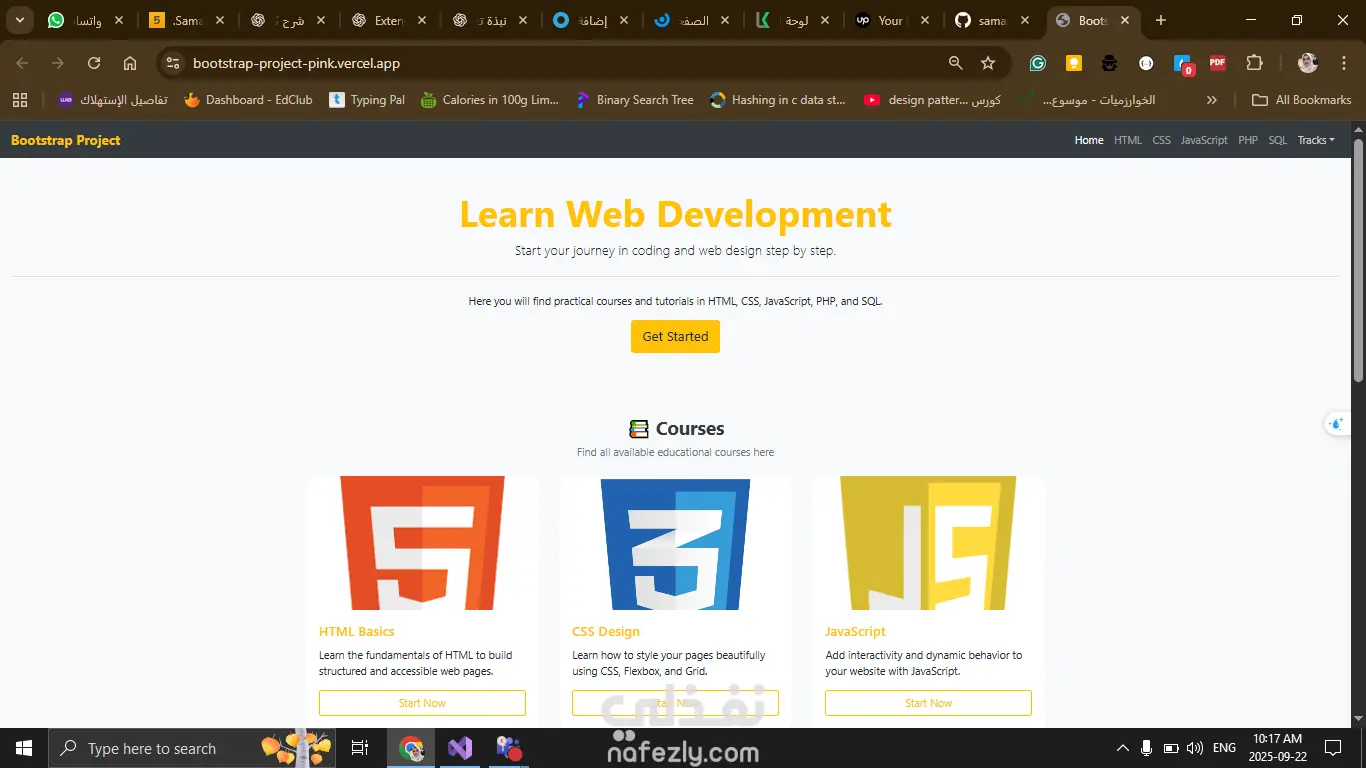The width and height of the screenshot is (1366, 768).
Task: Select the 'CSS Design' card title
Action: coord(606,631)
